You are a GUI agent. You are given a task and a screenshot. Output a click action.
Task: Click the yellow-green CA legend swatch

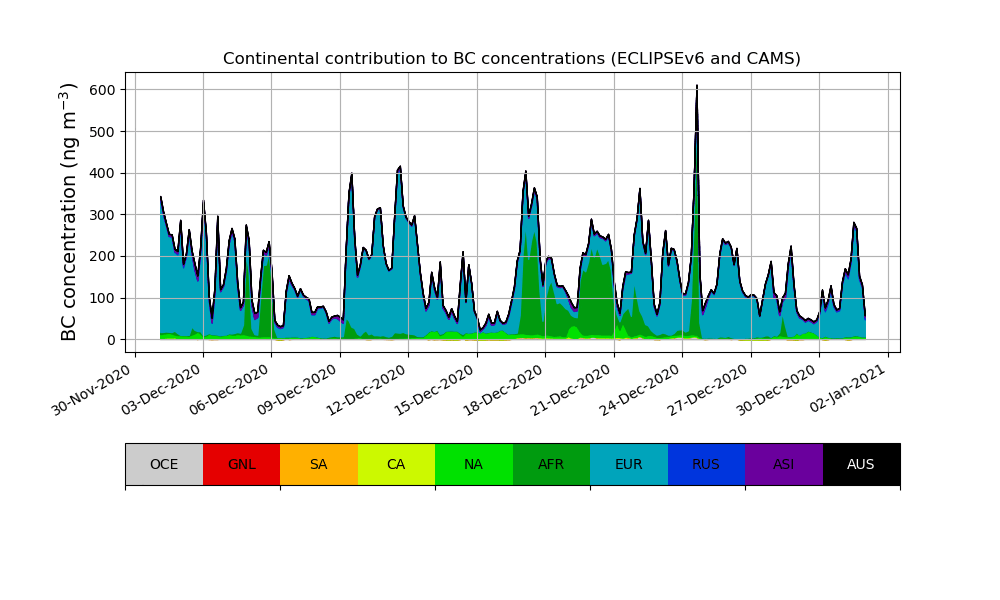pos(396,464)
